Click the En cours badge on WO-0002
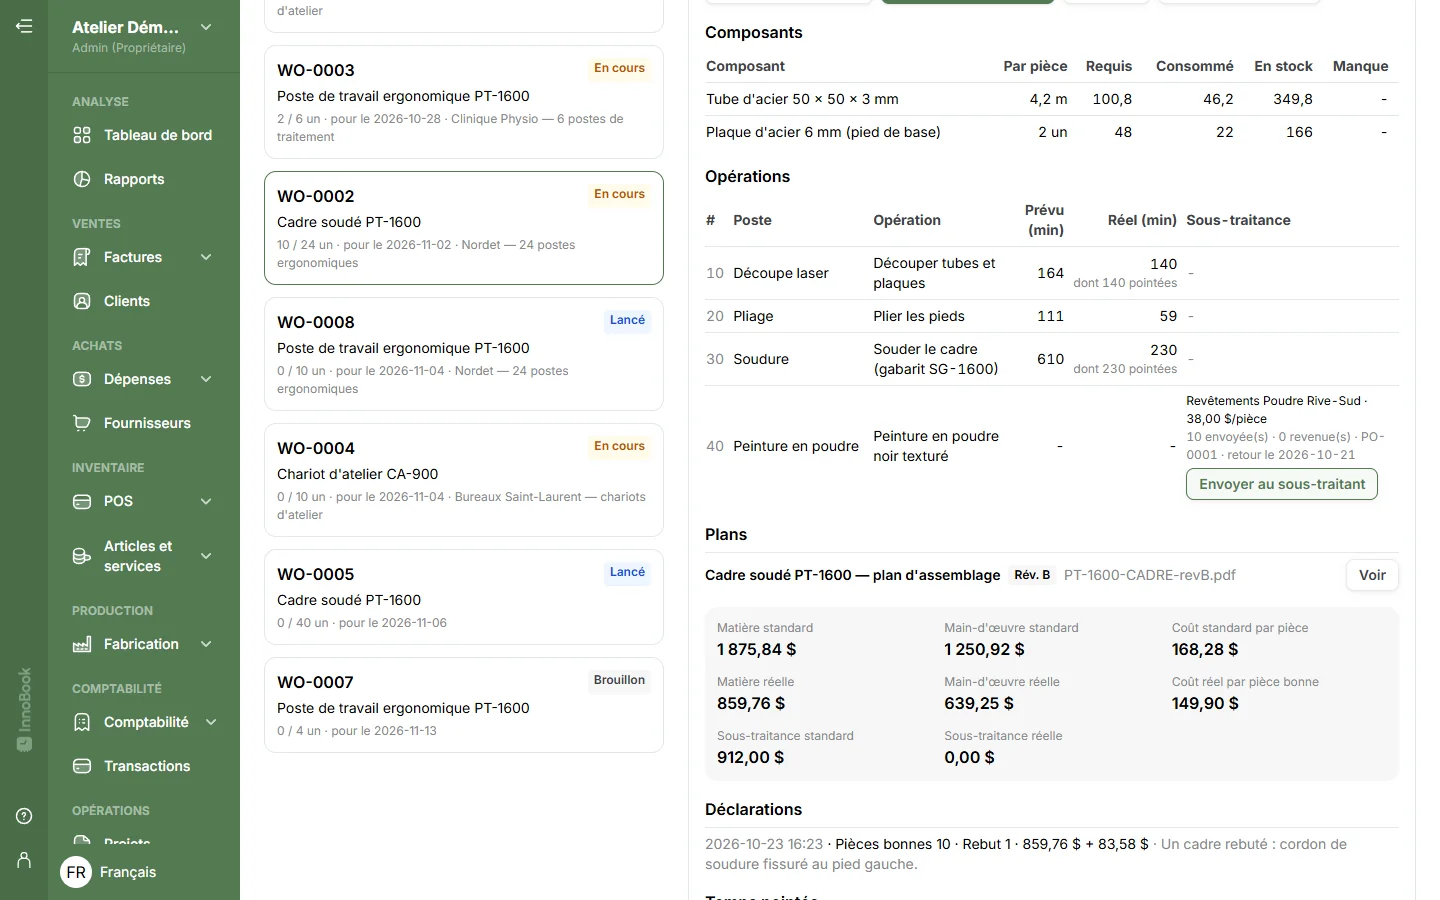This screenshot has height=900, width=1440. [x=619, y=194]
